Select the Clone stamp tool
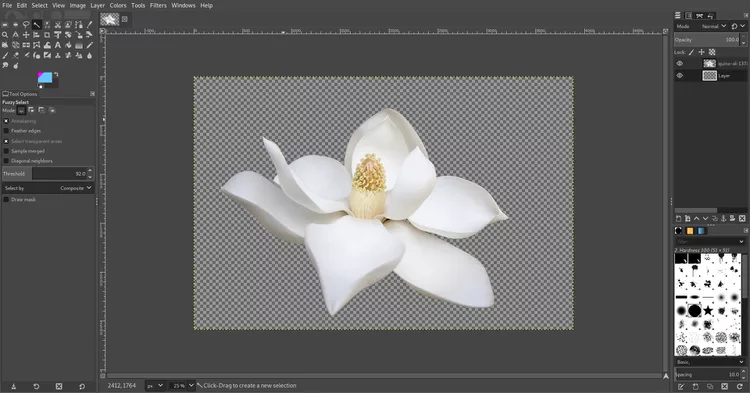 [x=57, y=55]
